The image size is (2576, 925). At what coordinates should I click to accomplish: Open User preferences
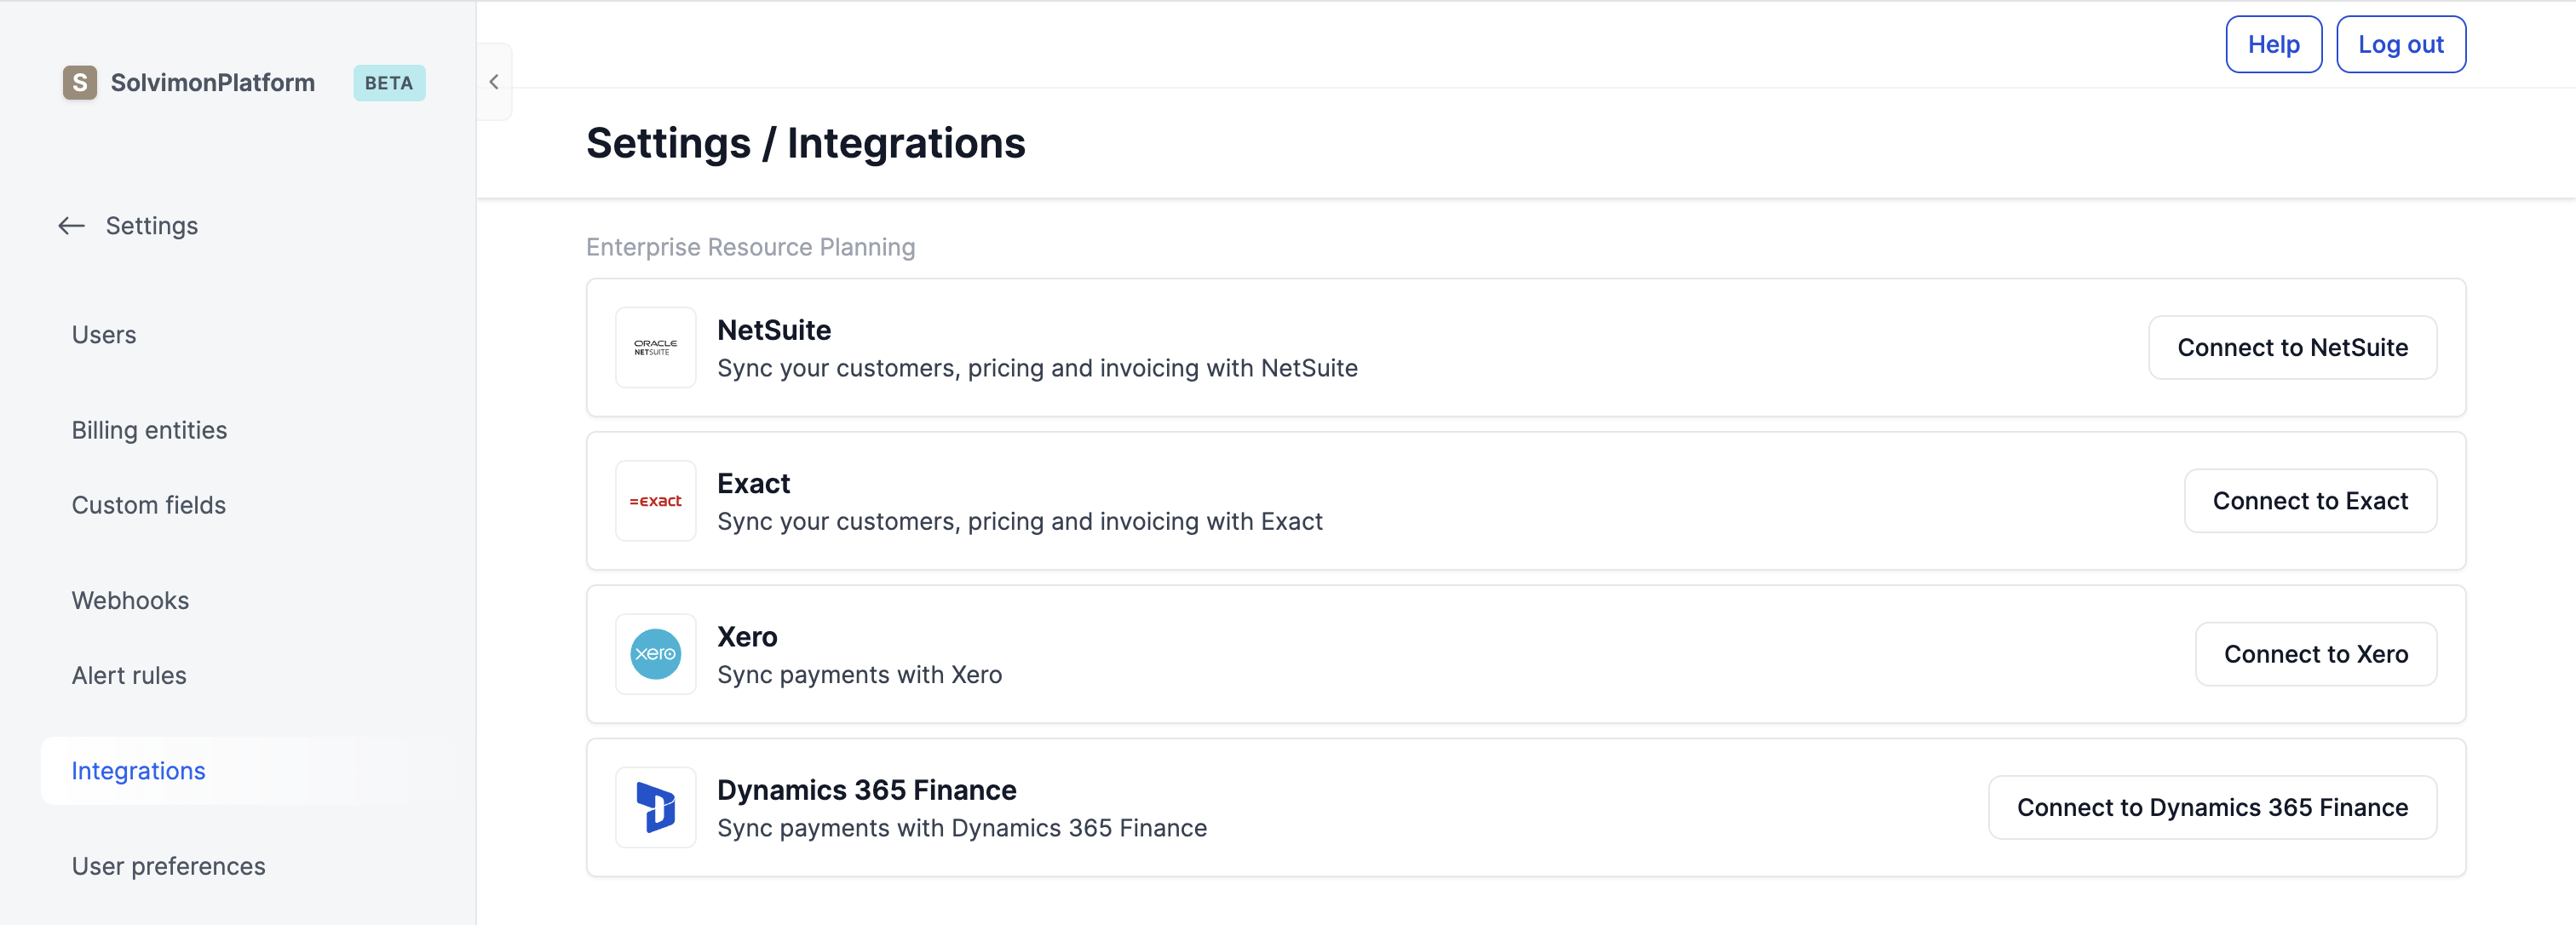coord(168,866)
